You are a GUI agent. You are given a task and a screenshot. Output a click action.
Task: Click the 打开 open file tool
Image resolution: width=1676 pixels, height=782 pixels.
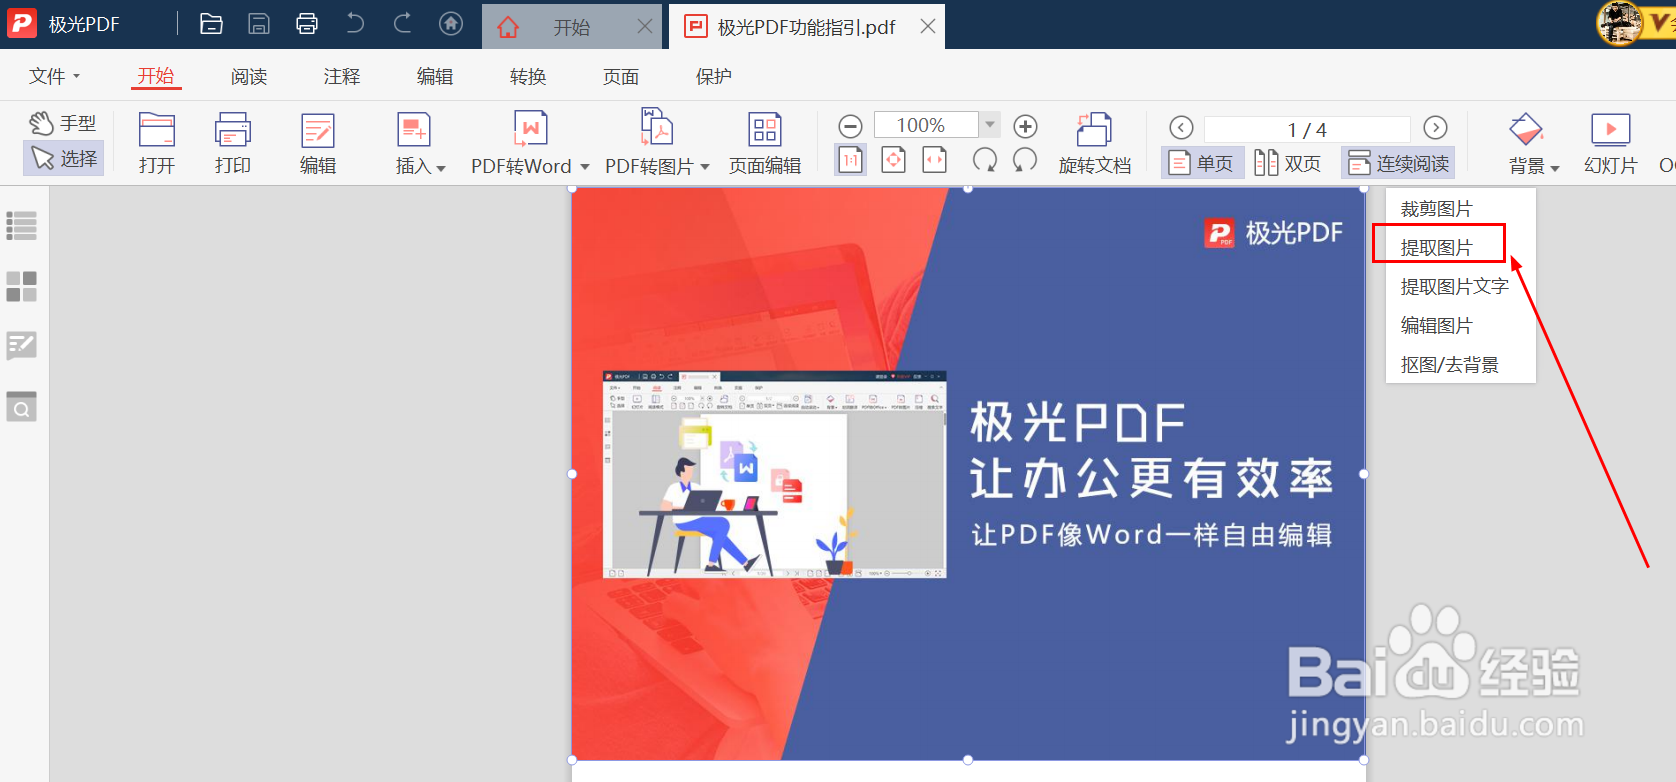(x=157, y=144)
